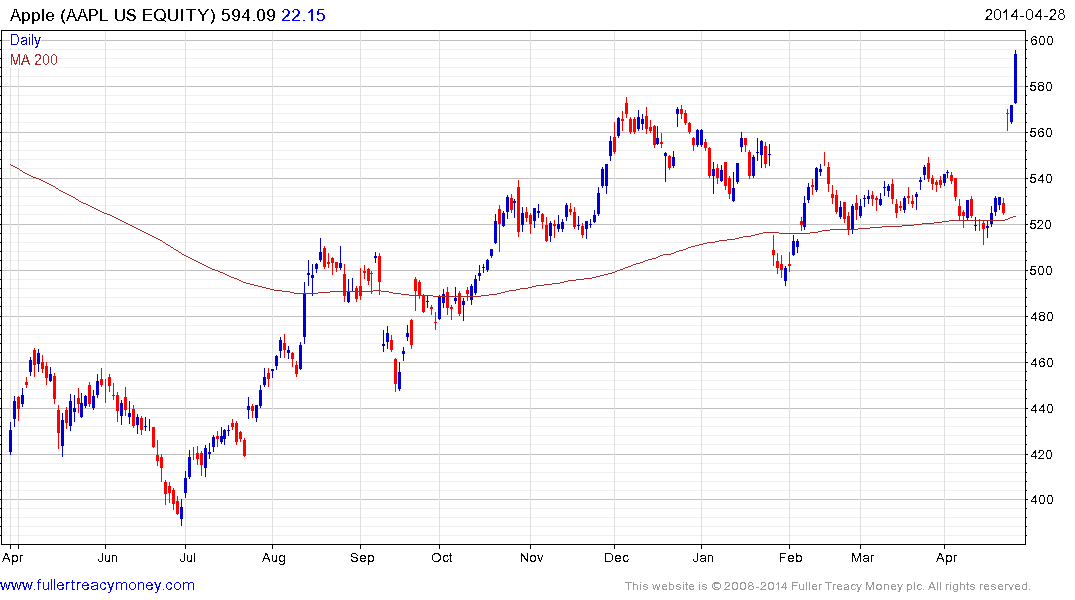
Task: Click the 'MA 200' legend label
Action: click(34, 60)
